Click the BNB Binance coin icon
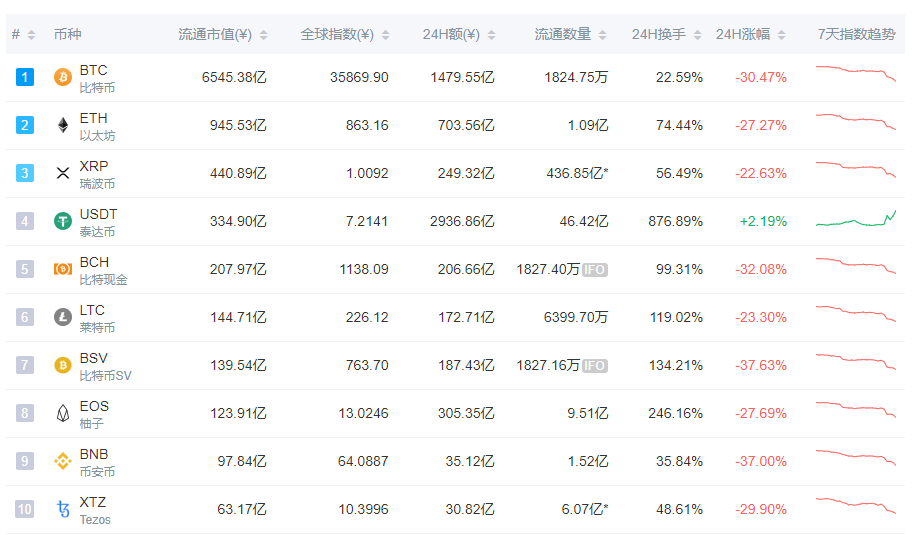920x535 pixels. tap(63, 462)
